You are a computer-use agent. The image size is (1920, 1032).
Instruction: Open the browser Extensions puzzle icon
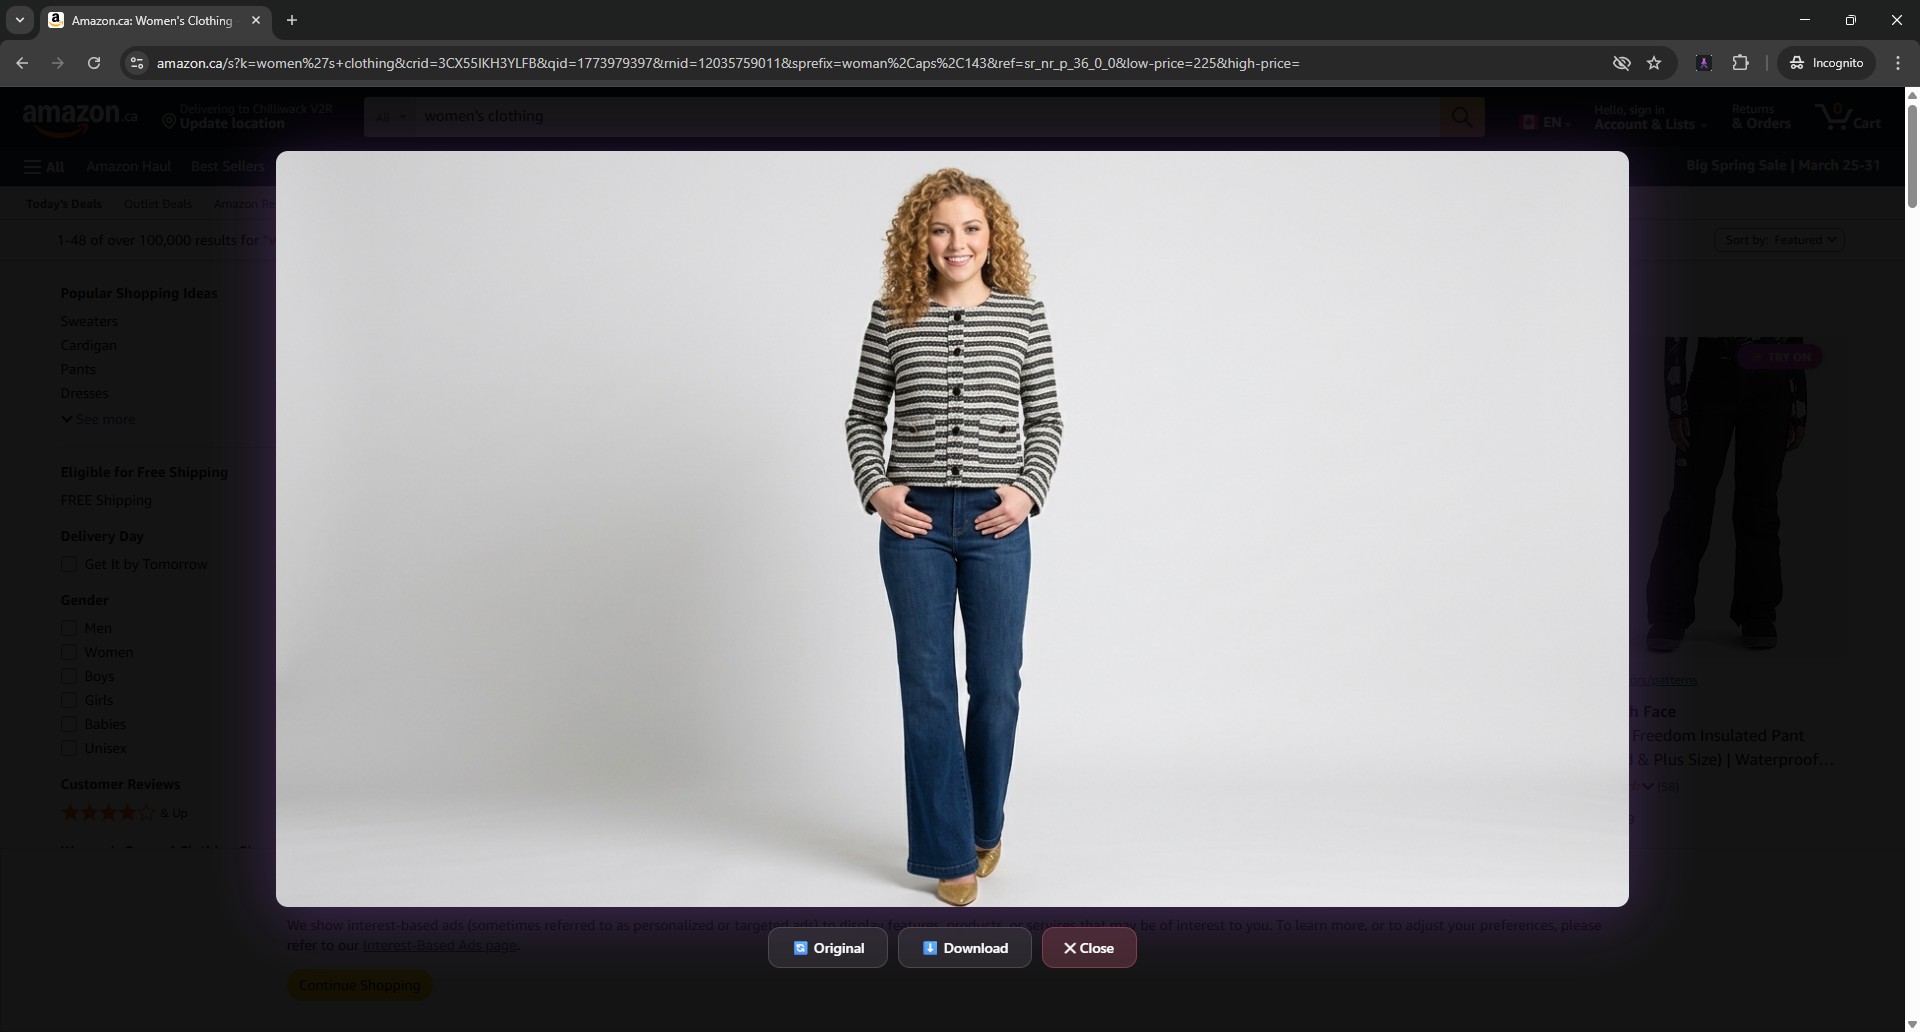[x=1740, y=63]
